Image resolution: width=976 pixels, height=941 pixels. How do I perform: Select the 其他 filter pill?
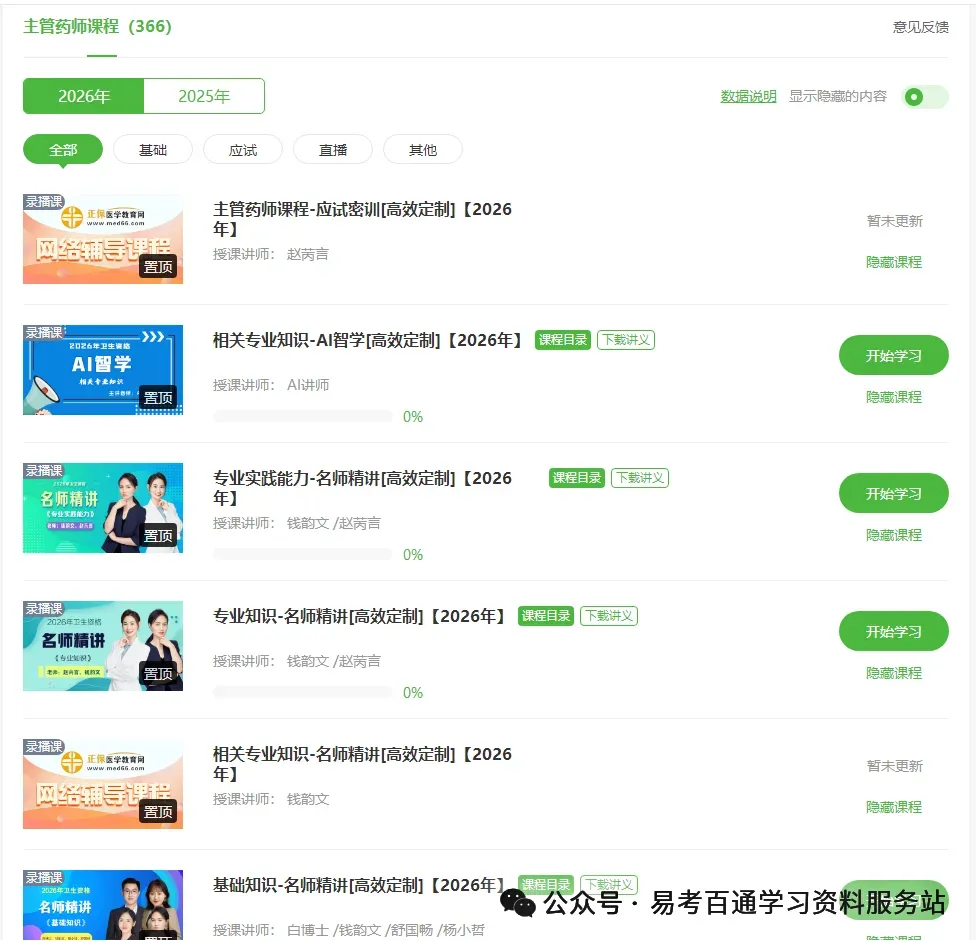click(x=423, y=149)
